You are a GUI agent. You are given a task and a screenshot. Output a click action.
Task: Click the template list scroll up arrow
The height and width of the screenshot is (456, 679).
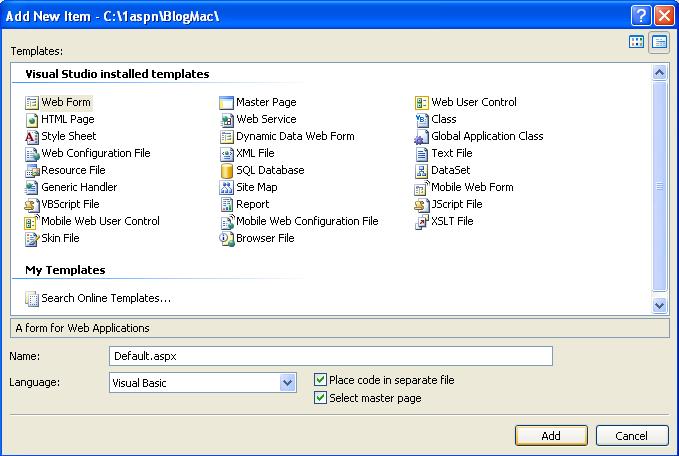click(x=659, y=72)
